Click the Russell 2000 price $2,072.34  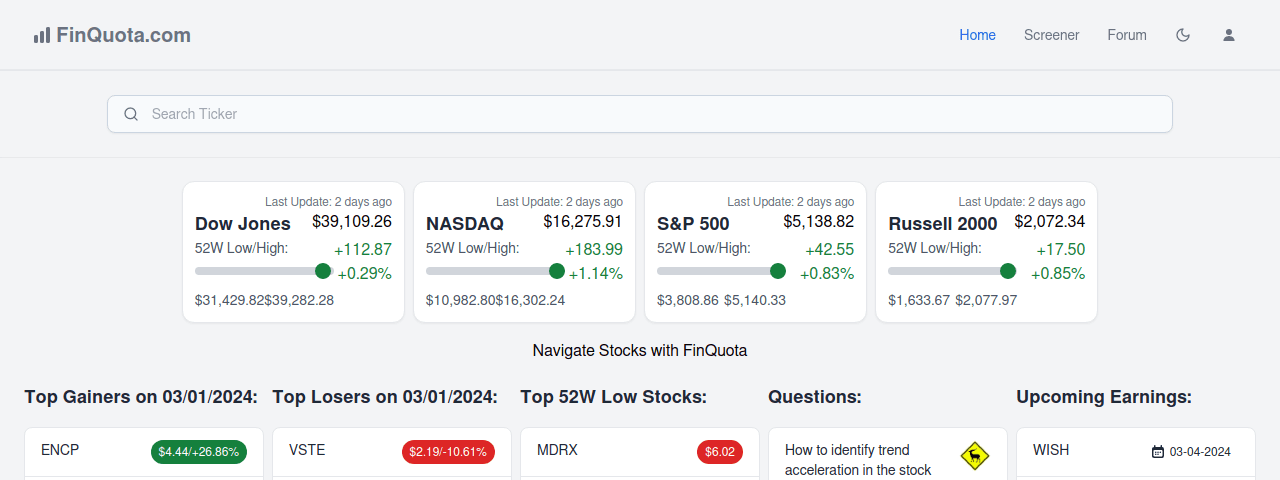click(1050, 221)
